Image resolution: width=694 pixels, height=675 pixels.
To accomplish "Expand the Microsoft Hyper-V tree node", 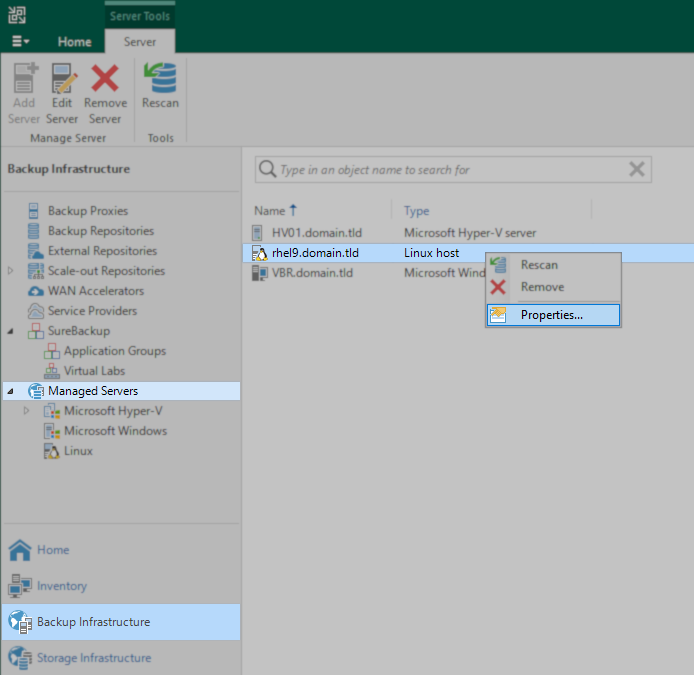I will (x=27, y=411).
